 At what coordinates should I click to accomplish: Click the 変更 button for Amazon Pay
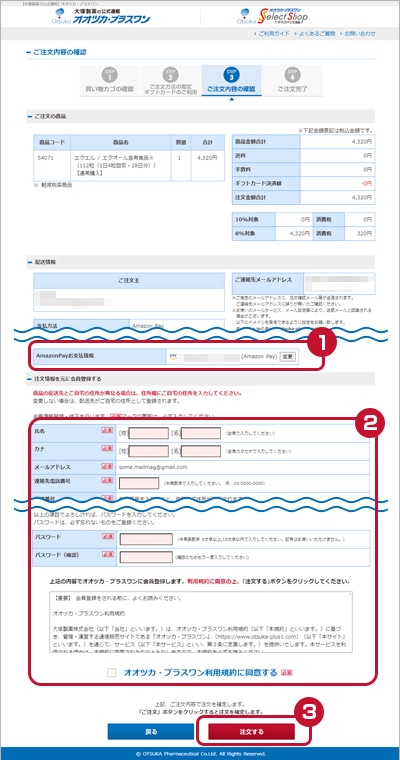pyautogui.click(x=288, y=356)
